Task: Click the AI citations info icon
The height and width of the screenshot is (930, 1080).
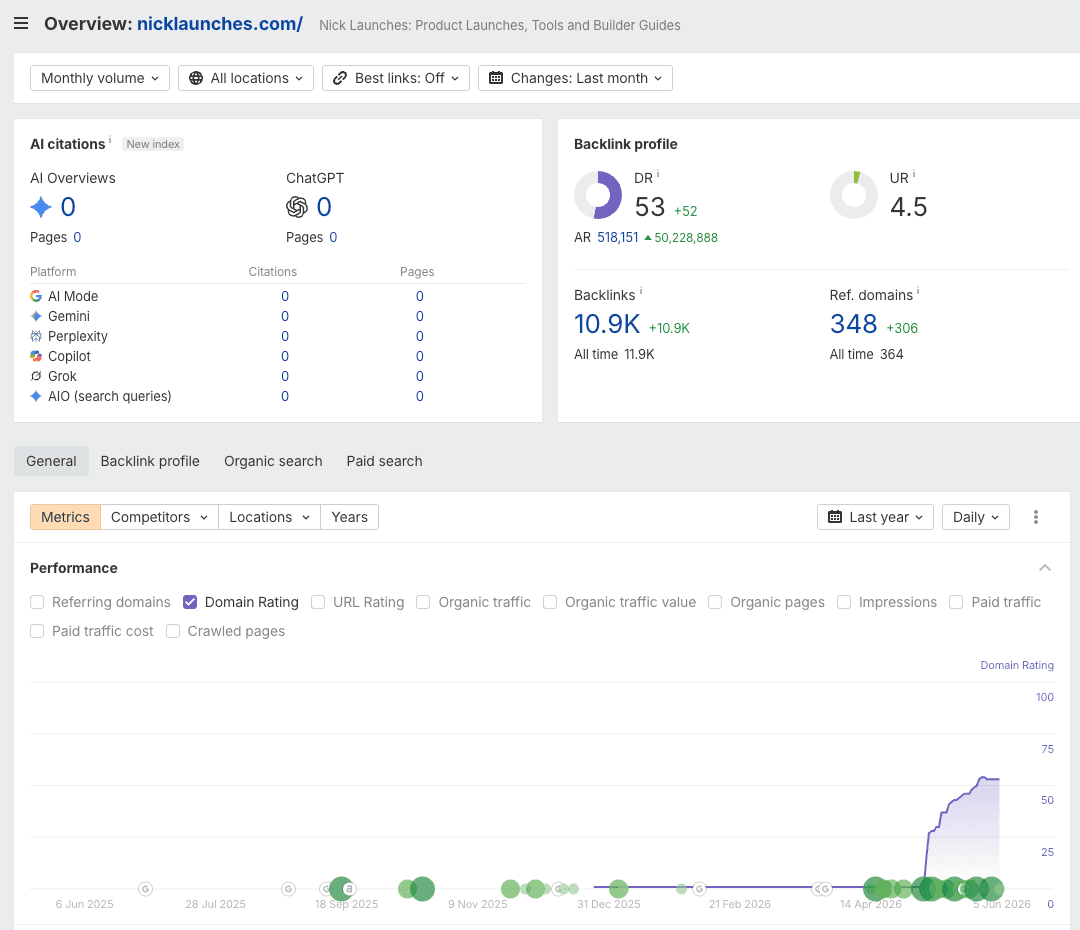Action: pos(110,139)
